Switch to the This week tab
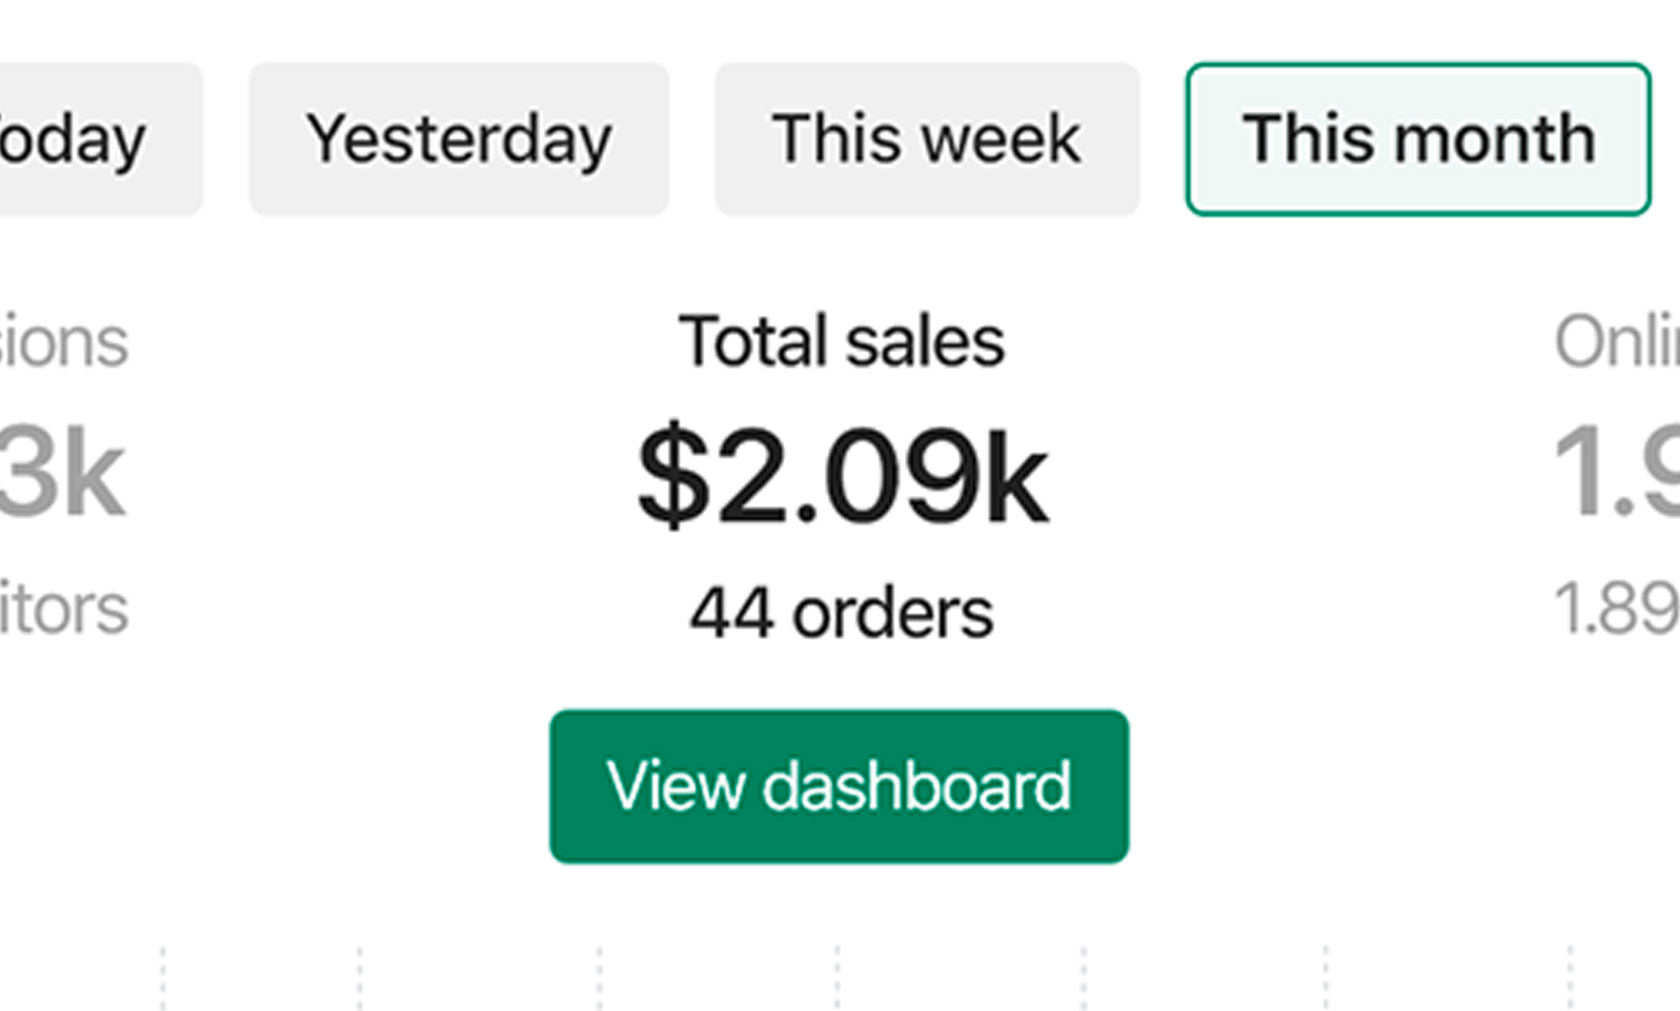1680x1011 pixels. tap(927, 139)
